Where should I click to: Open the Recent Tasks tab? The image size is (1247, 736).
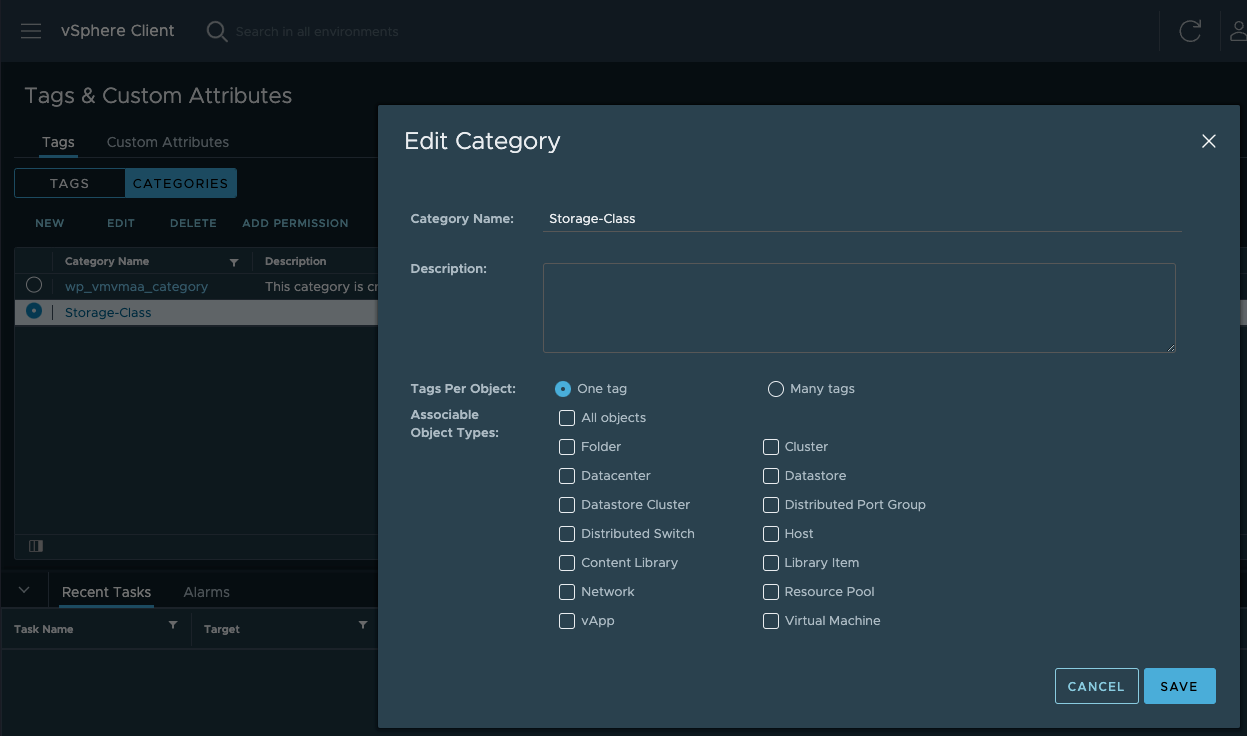106,592
